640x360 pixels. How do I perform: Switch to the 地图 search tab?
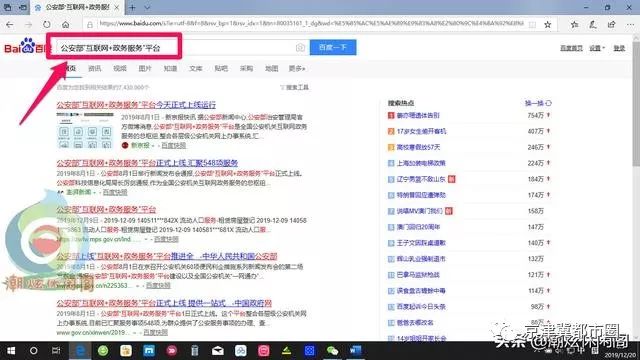pos(271,69)
